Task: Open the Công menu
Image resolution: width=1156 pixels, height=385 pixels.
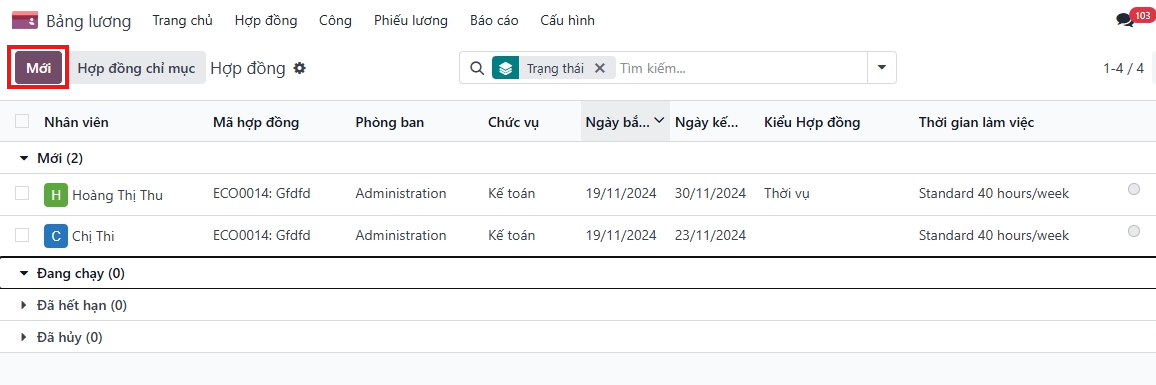Action: (x=335, y=21)
